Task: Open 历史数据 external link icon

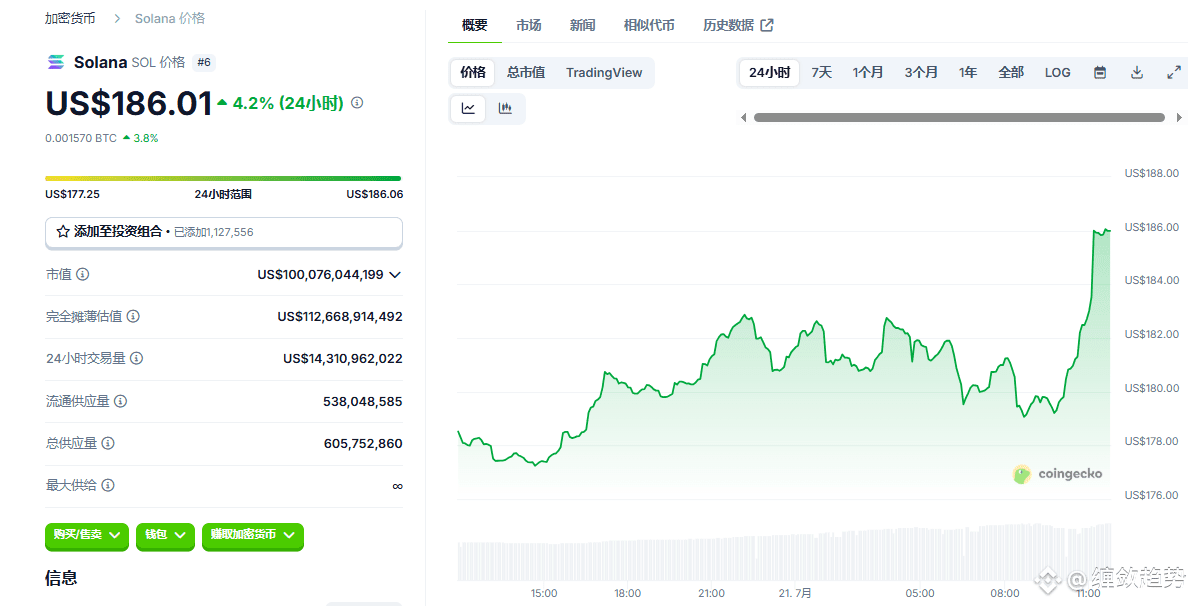Action: pos(767,25)
